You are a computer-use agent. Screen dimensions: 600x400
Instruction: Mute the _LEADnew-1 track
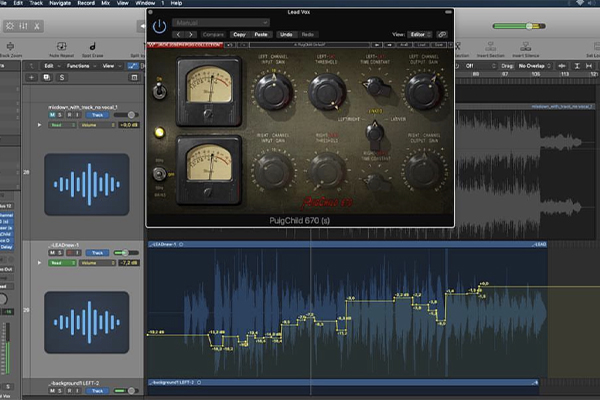(x=52, y=253)
